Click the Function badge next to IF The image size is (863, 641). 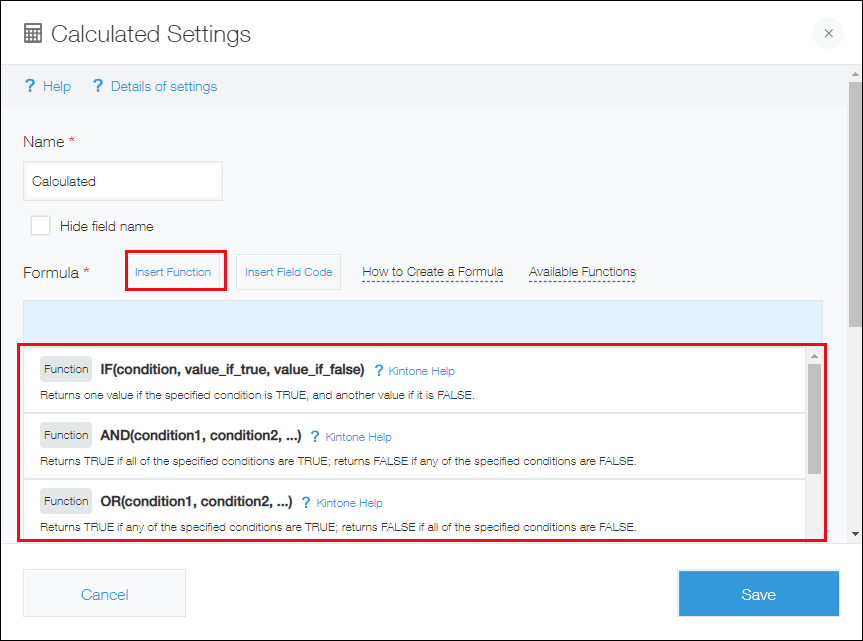click(65, 368)
